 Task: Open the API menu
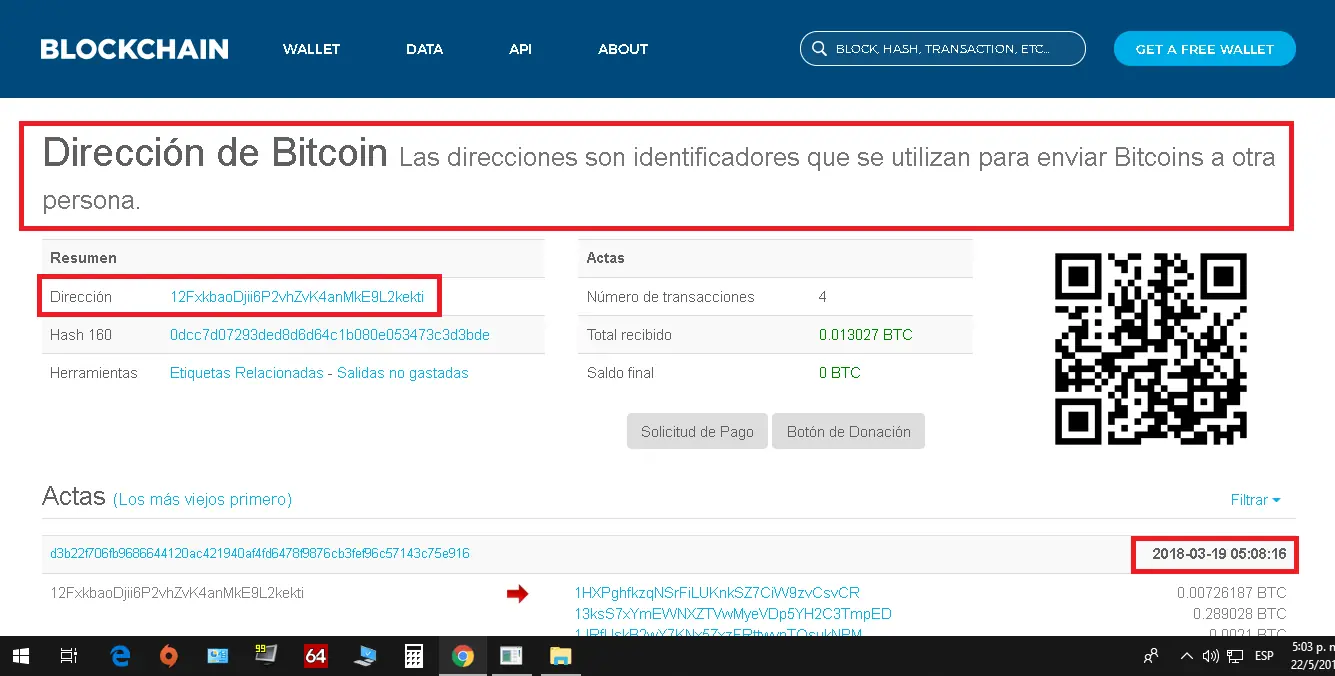[520, 49]
